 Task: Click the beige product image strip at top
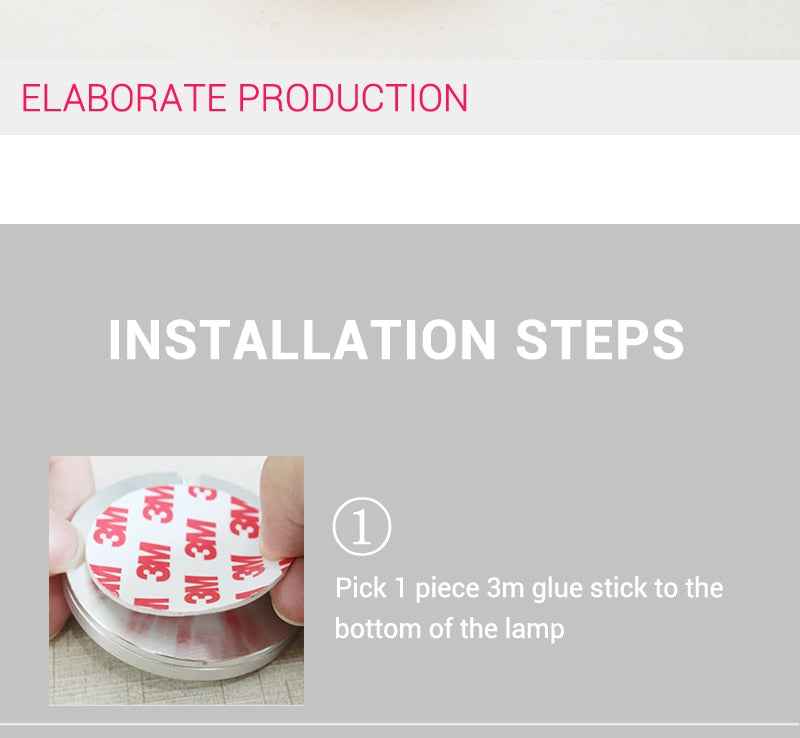400,30
